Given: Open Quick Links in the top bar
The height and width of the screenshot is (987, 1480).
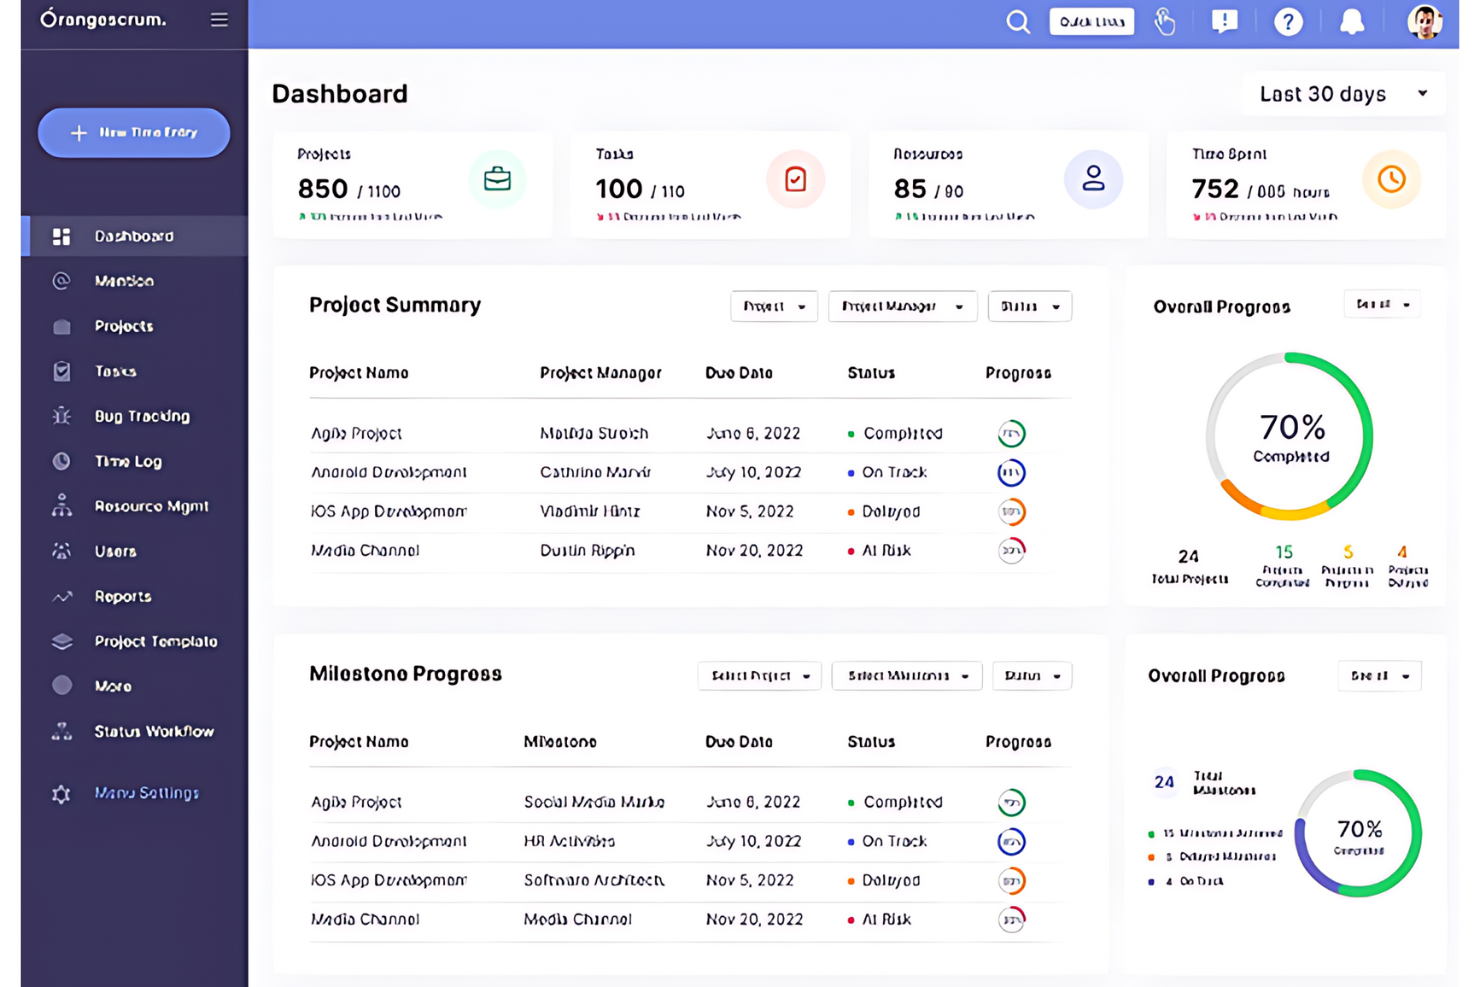Looking at the screenshot, I should 1091,21.
